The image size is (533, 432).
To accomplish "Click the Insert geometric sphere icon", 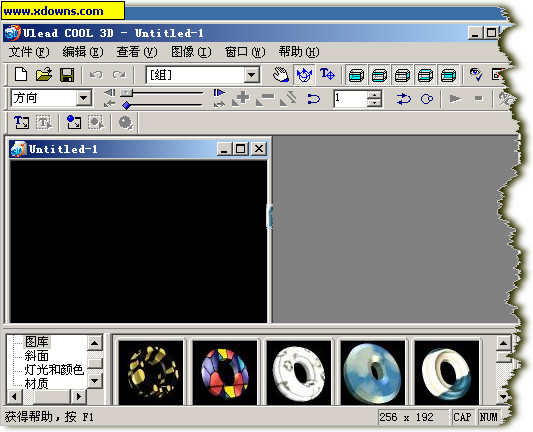I will click(x=125, y=122).
